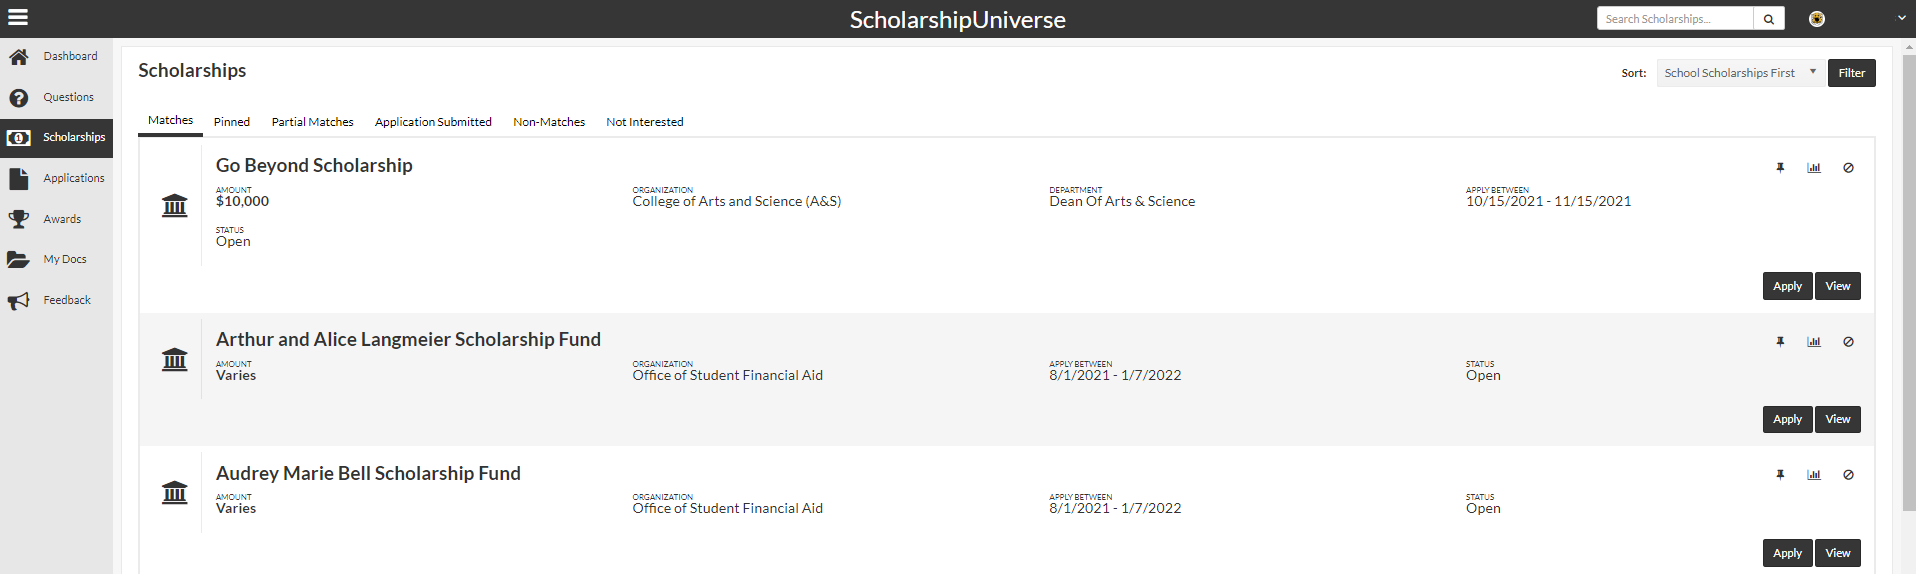Mark Audrey Marie Bell fund not interested
Screen dimensions: 1916x574
(x=1848, y=475)
